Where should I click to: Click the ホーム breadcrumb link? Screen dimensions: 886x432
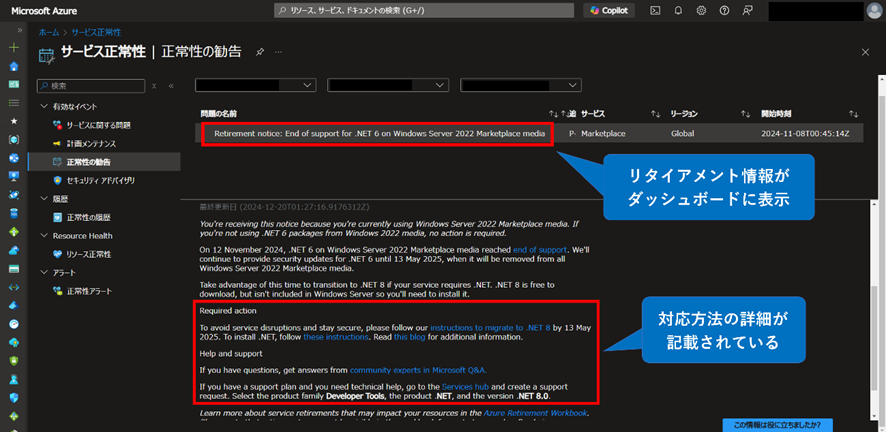[49, 32]
